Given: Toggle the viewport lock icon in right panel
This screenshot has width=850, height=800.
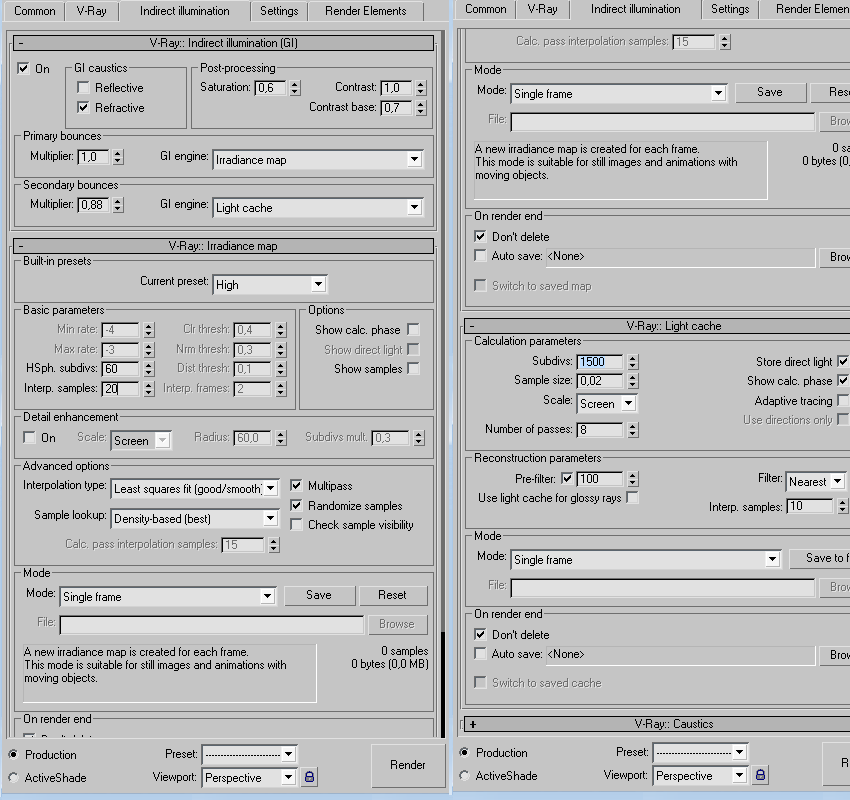Looking at the screenshot, I should [761, 775].
